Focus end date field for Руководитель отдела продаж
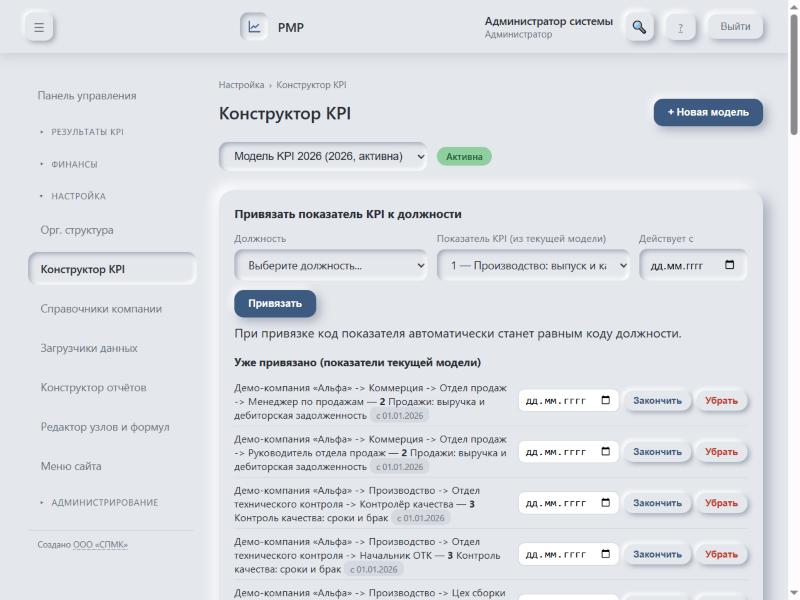The height and width of the screenshot is (600, 800). (x=568, y=452)
